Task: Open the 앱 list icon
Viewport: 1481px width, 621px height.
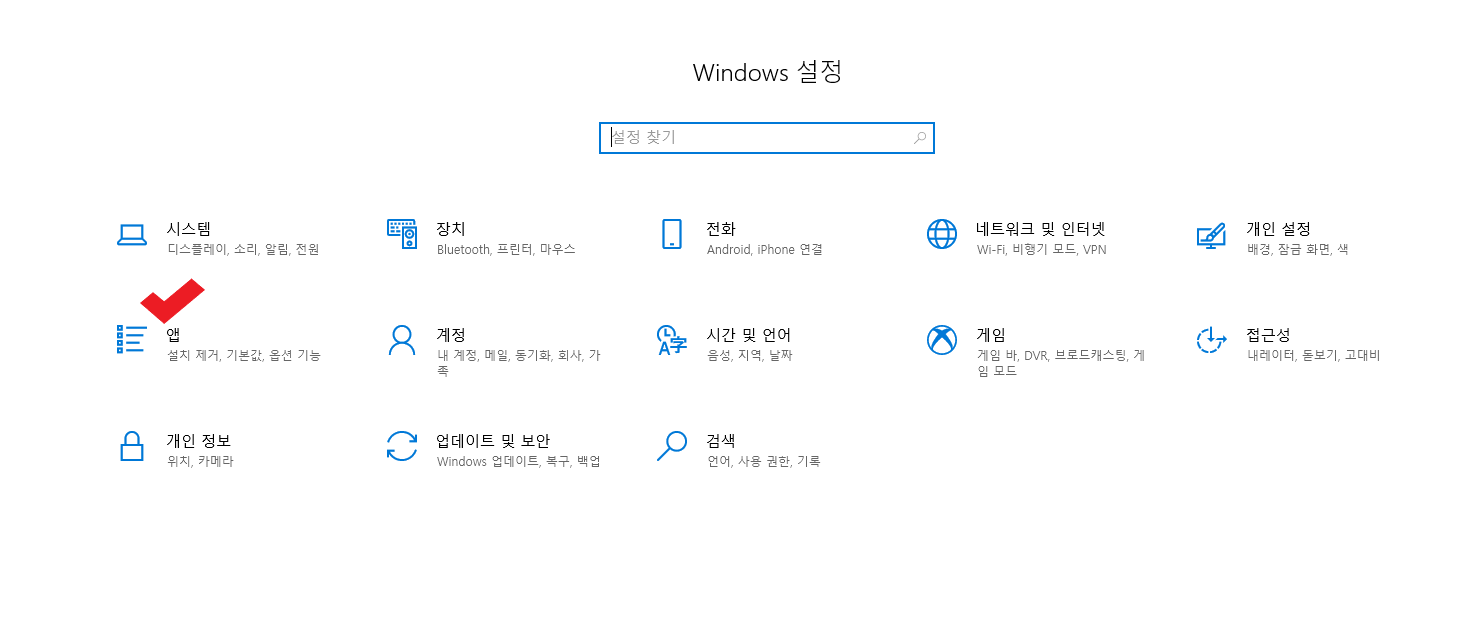Action: pyautogui.click(x=132, y=339)
